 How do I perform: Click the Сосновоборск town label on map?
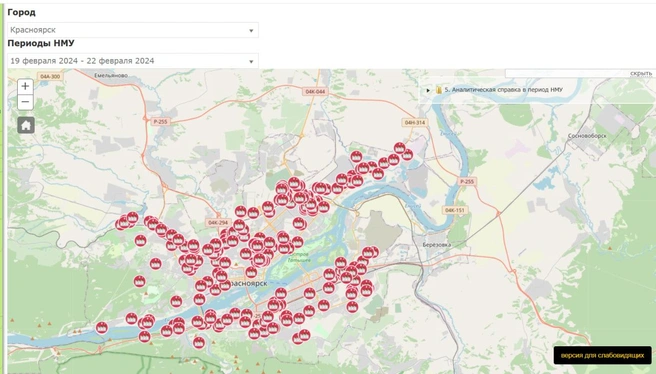click(x=587, y=136)
